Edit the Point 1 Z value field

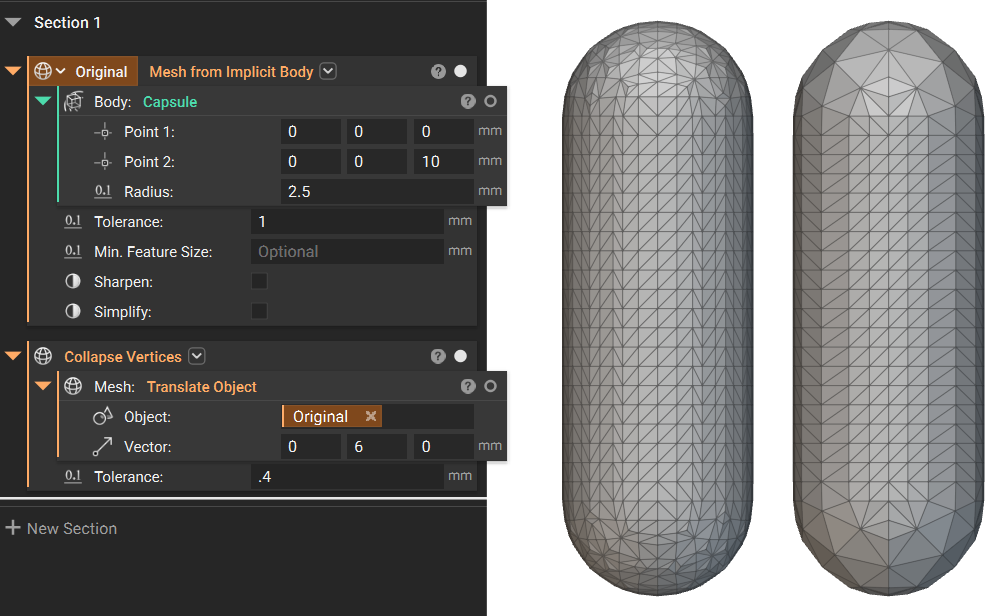click(443, 132)
